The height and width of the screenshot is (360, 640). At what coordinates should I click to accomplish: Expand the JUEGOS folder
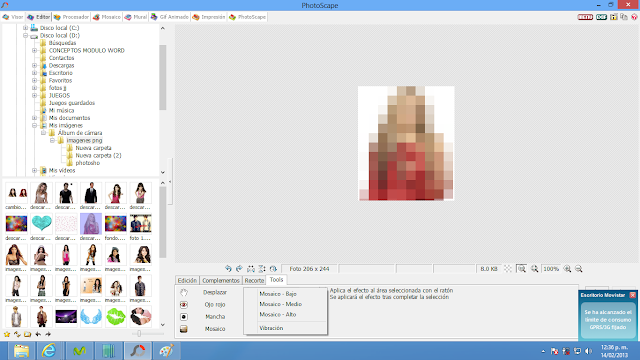pos(34,96)
